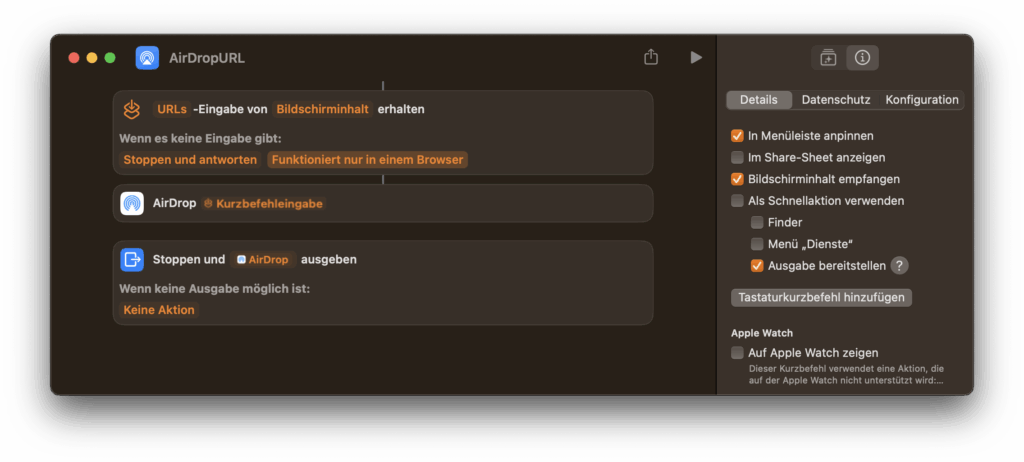Image resolution: width=1024 pixels, height=462 pixels.
Task: Open the Stoppen und antworten option
Action: click(x=190, y=159)
